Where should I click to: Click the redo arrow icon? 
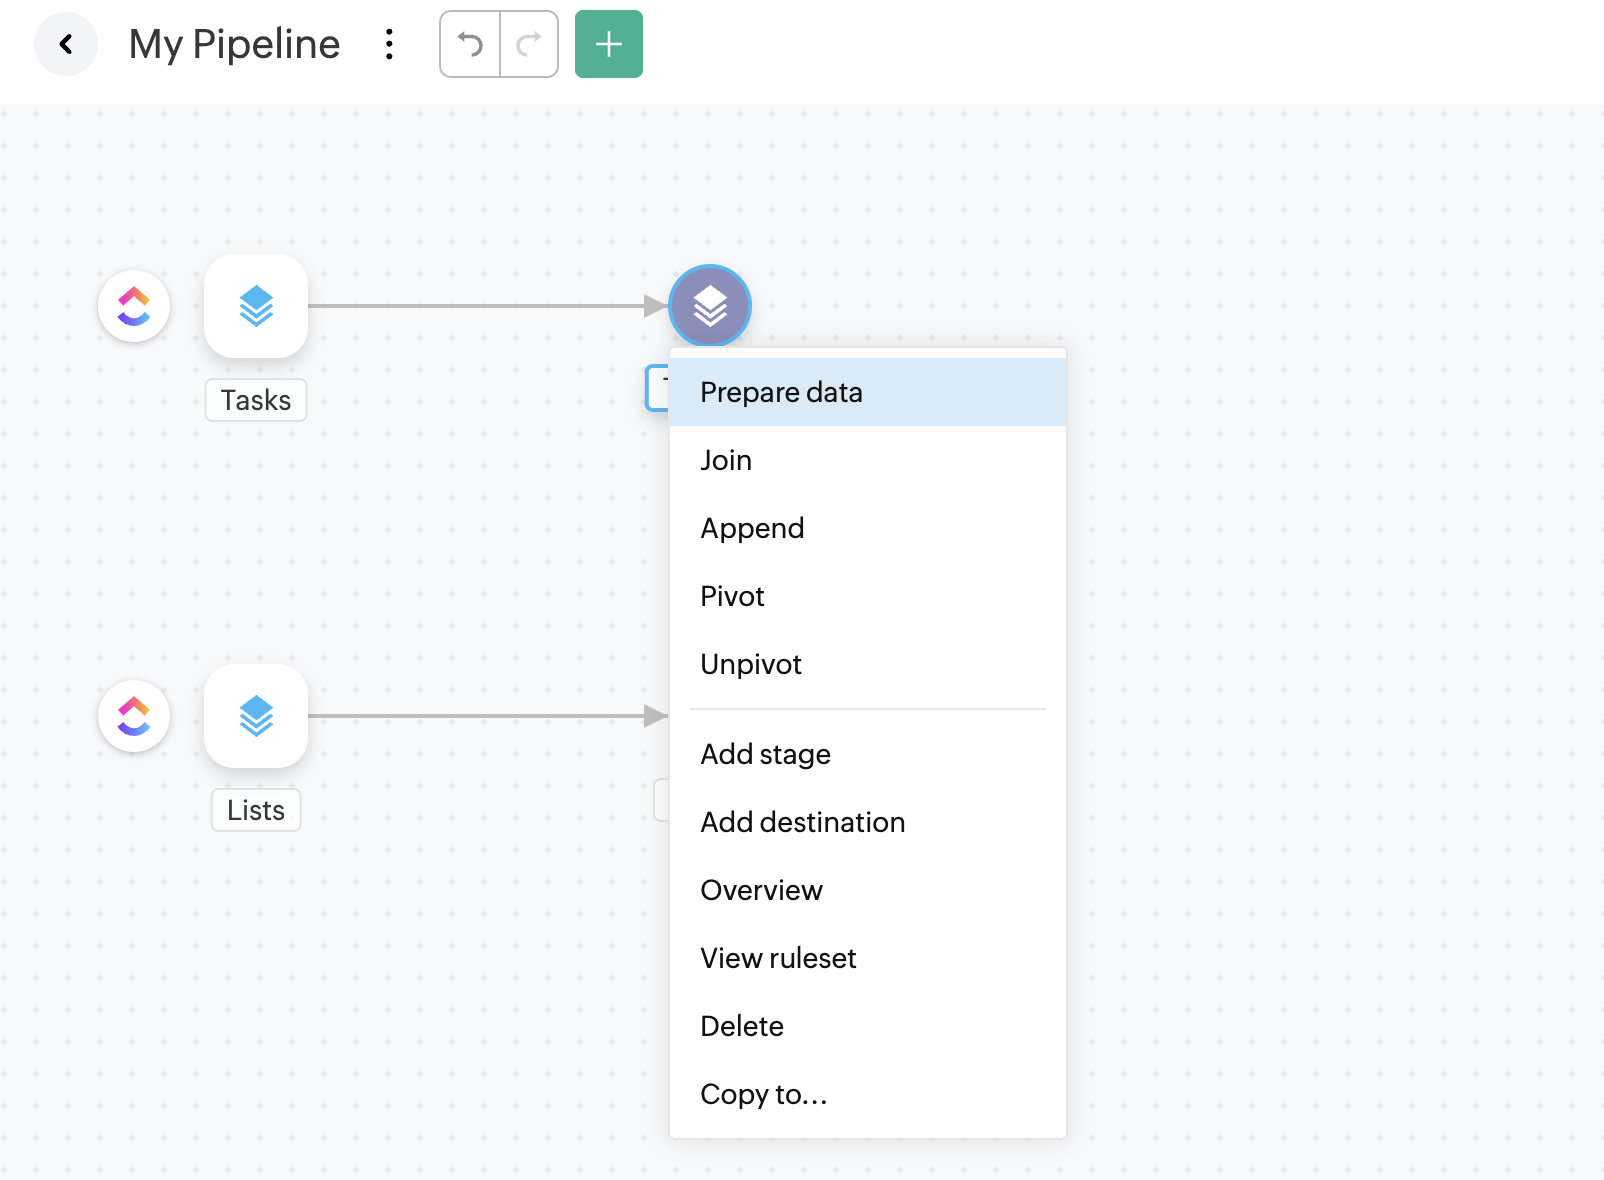pos(529,44)
